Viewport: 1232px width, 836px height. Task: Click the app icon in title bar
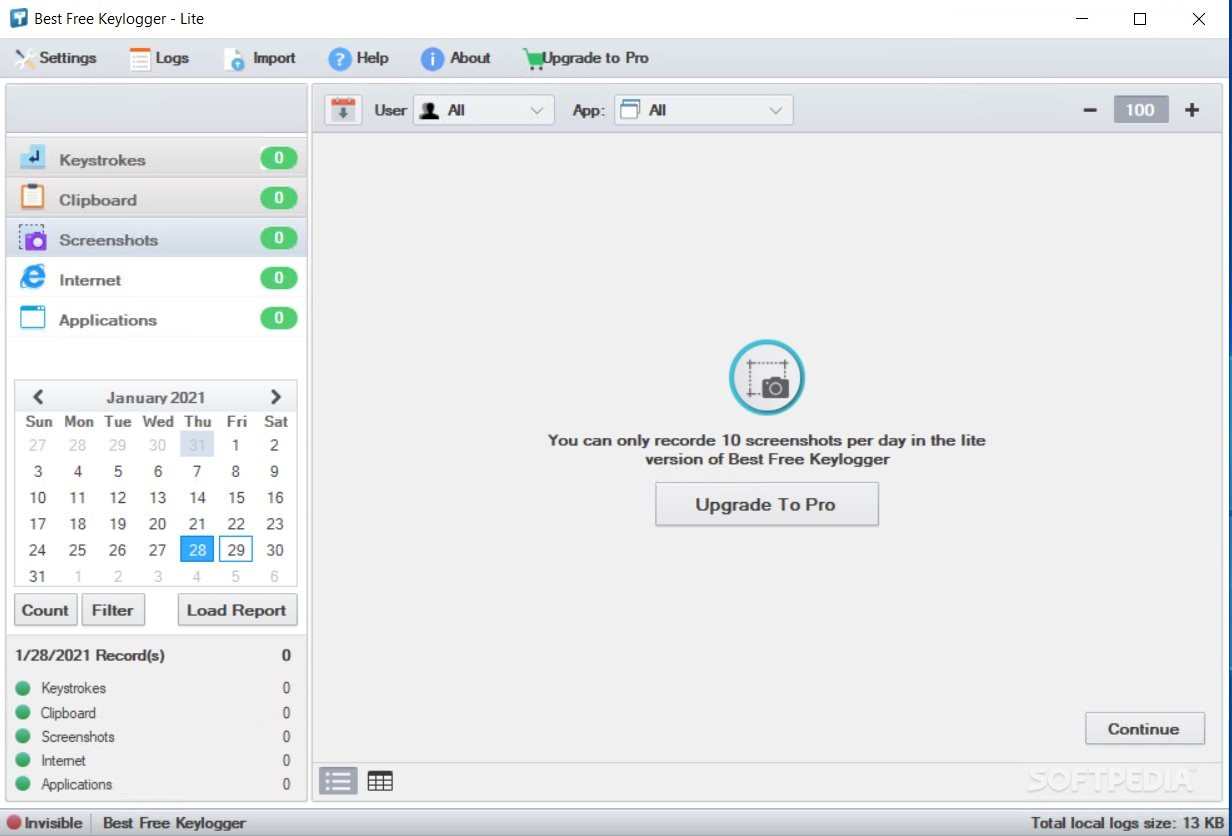coord(18,18)
